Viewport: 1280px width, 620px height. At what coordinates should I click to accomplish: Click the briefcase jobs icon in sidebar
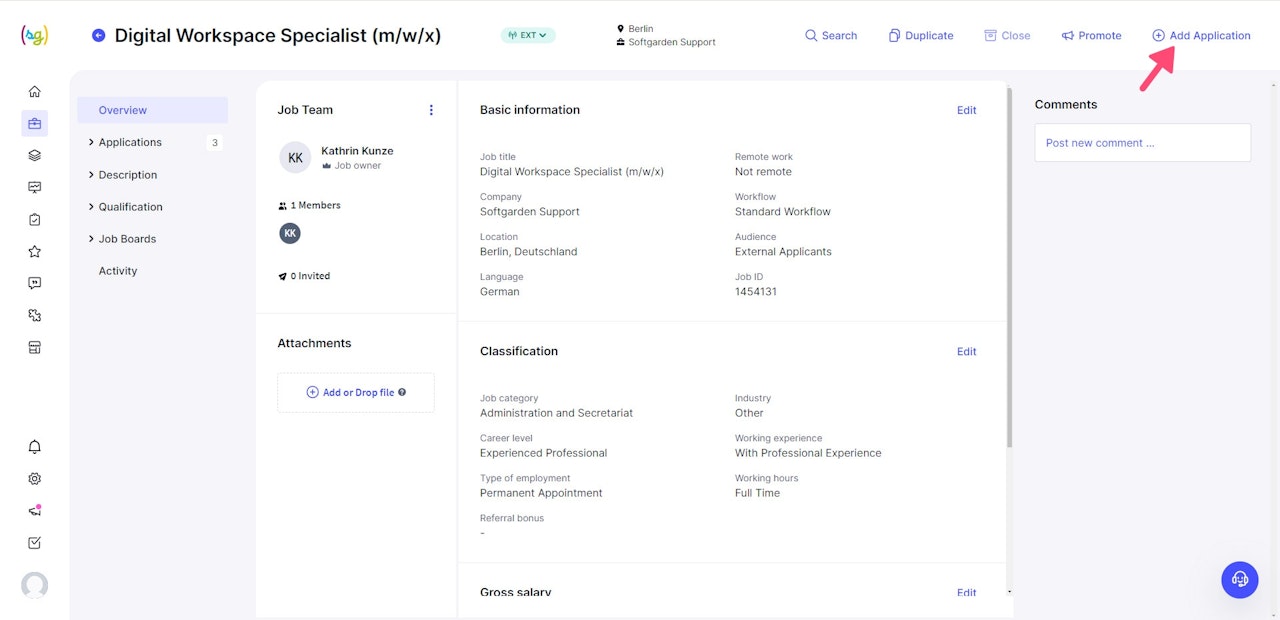[x=35, y=123]
